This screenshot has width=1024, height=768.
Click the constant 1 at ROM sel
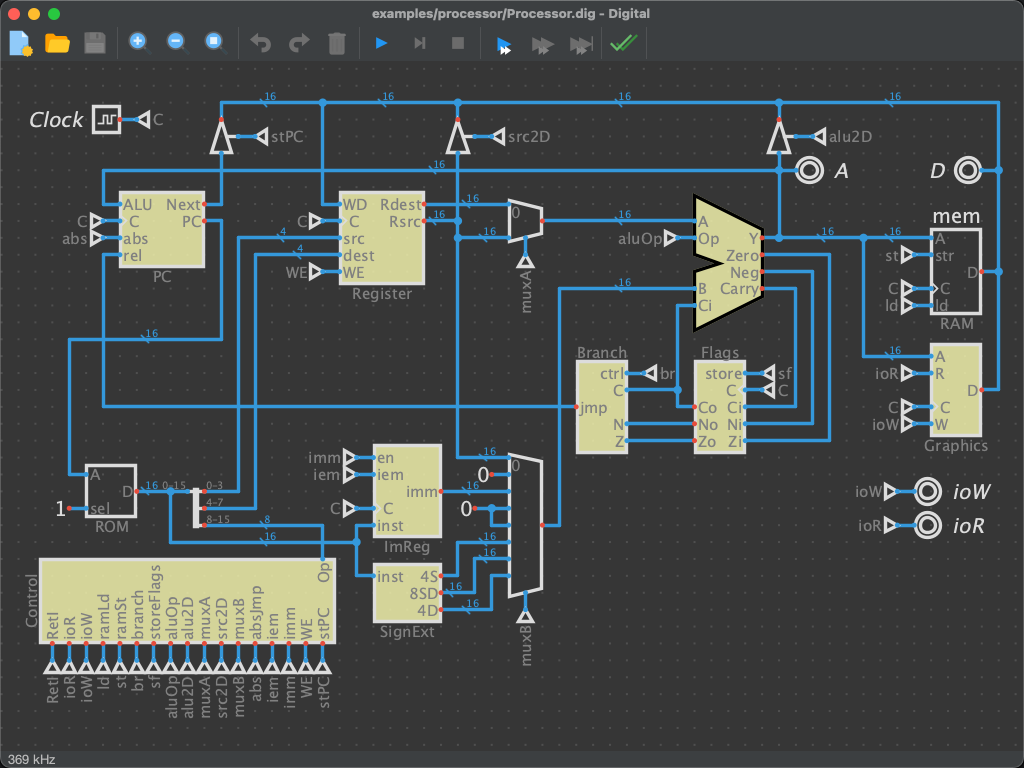61,508
